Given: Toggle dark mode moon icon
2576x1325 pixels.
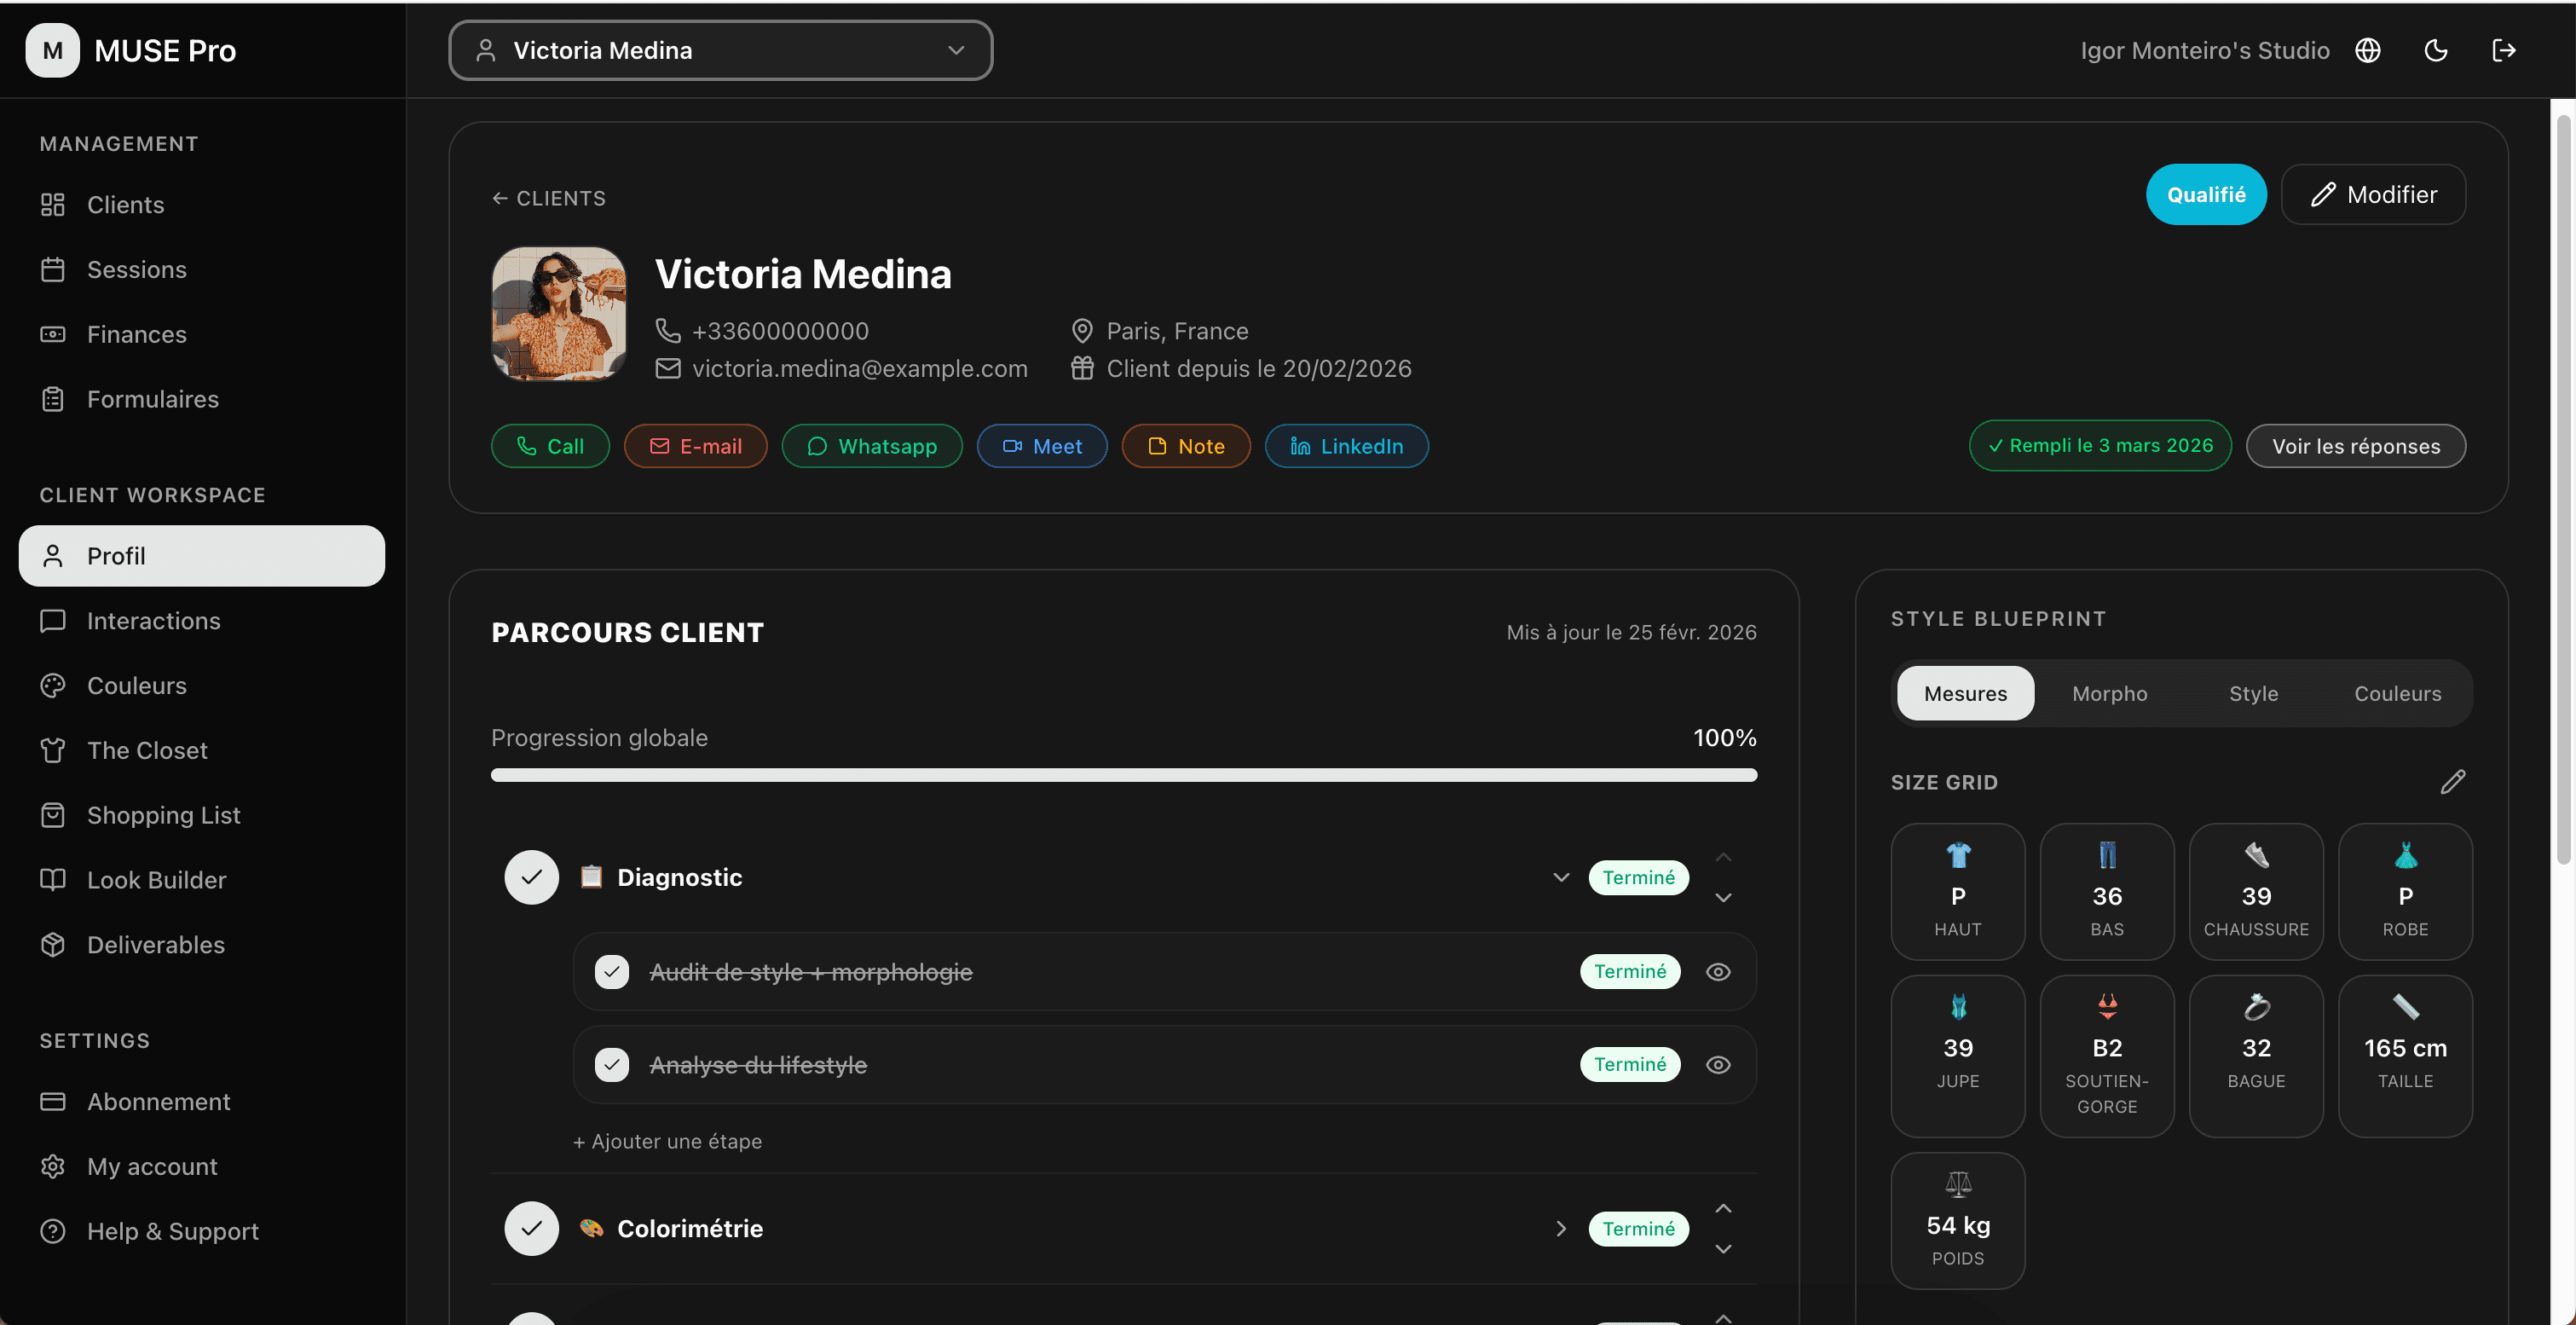Looking at the screenshot, I should tap(2435, 50).
